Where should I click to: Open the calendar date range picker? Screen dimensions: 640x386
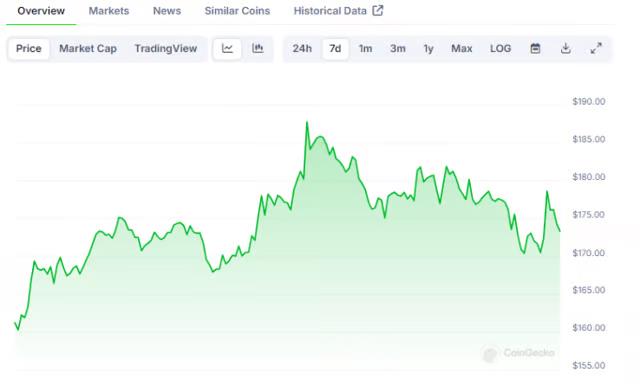tap(535, 49)
